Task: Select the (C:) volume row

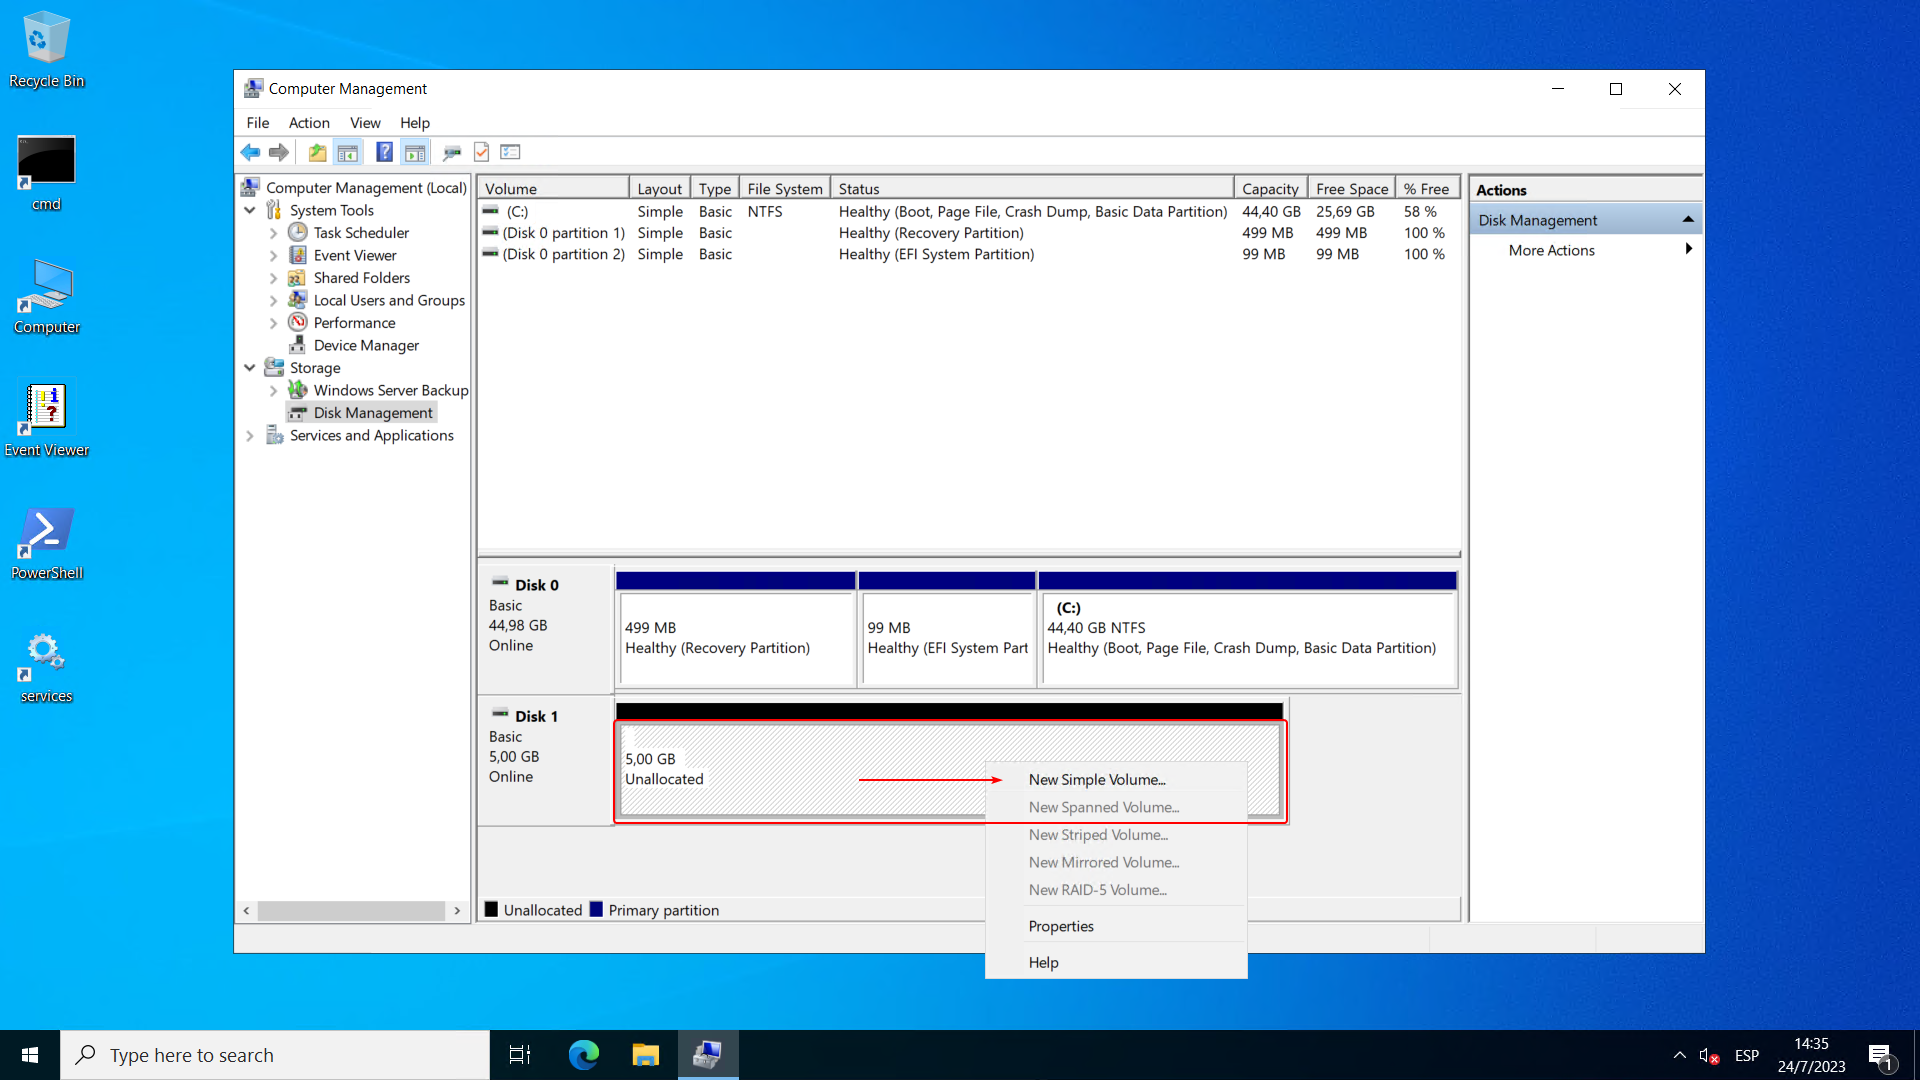Action: pos(968,212)
